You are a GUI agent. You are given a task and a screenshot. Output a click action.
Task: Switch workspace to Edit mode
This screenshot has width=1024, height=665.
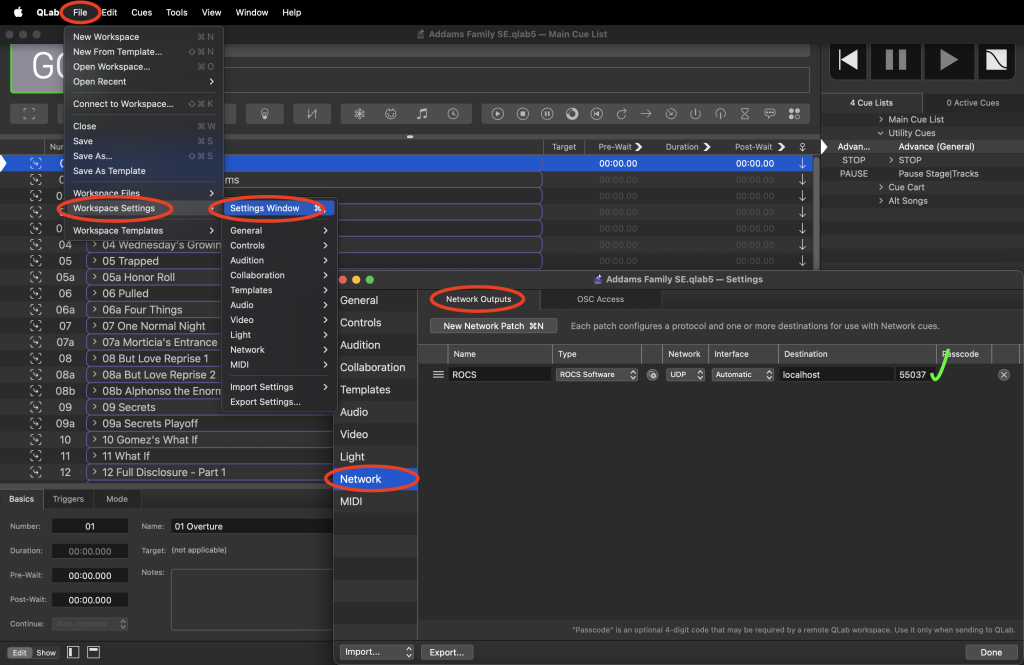20,653
